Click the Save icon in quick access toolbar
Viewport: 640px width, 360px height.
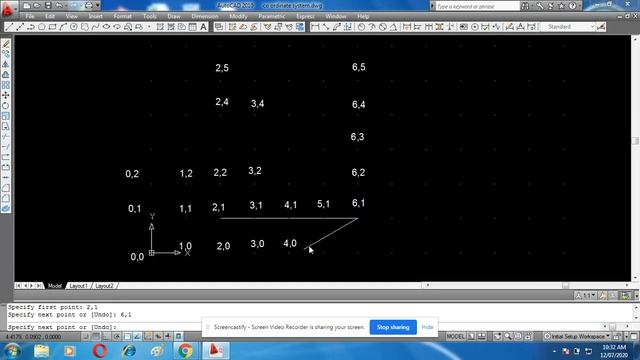pyautogui.click(x=48, y=6)
